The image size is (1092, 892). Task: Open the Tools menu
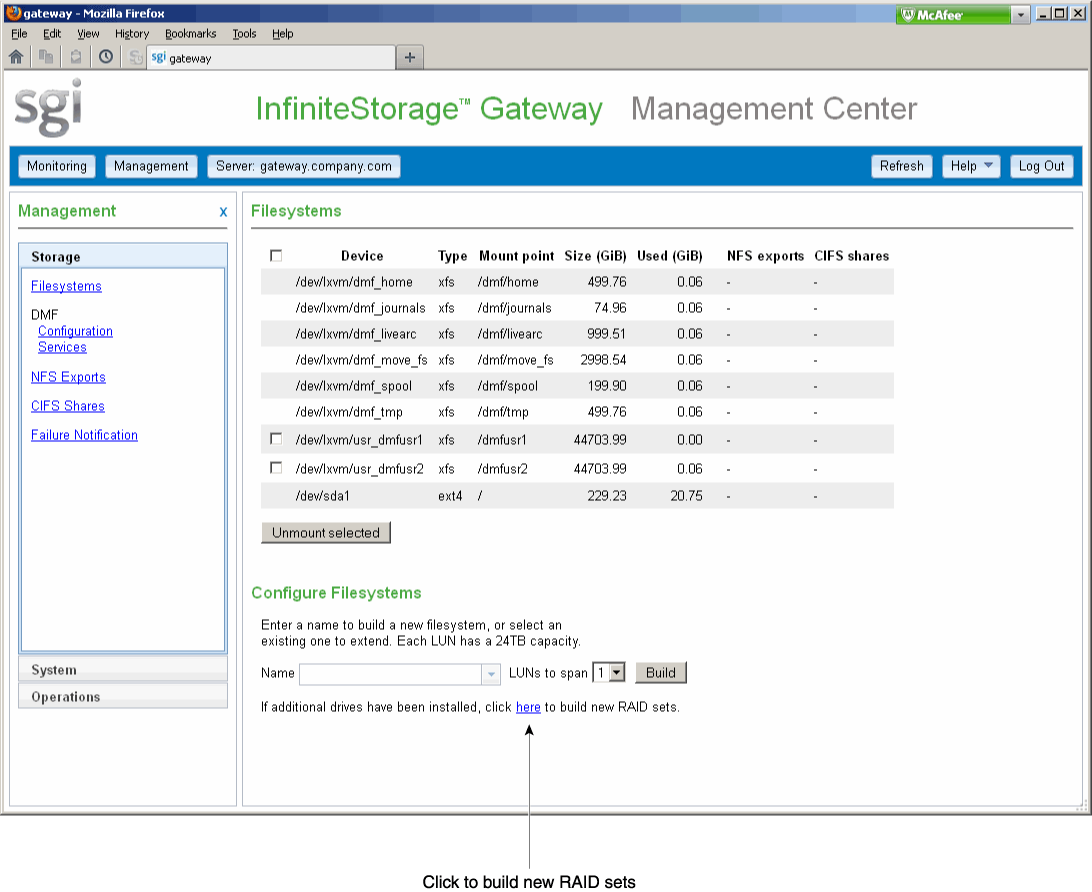click(x=244, y=33)
